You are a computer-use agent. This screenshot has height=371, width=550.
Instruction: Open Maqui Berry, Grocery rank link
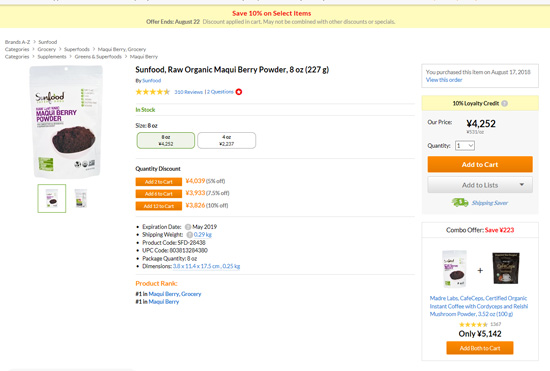(x=175, y=294)
